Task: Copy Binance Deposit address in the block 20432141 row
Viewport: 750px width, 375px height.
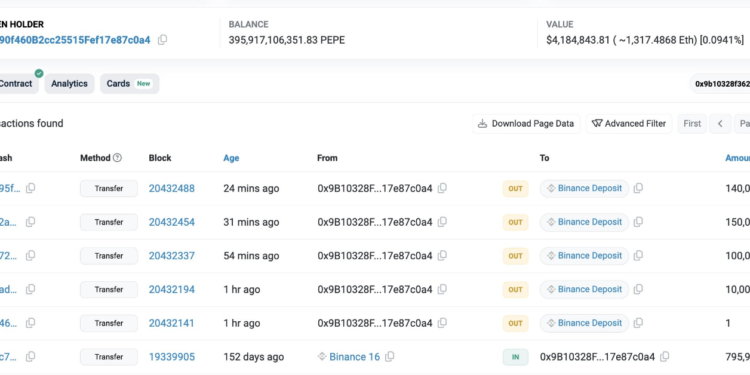Action: tap(638, 323)
